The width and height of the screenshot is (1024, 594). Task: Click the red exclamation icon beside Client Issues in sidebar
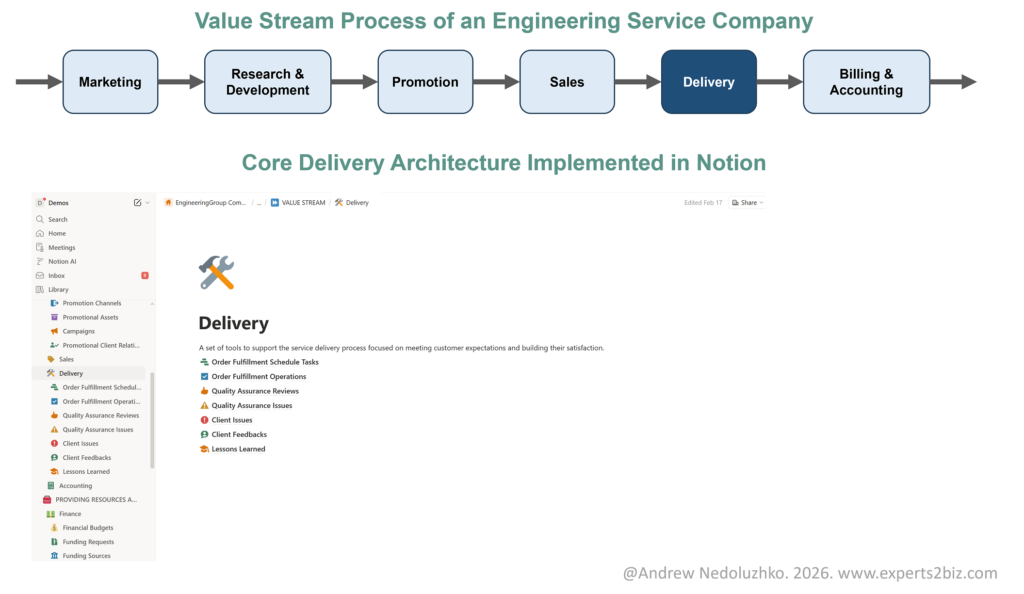[x=54, y=443]
